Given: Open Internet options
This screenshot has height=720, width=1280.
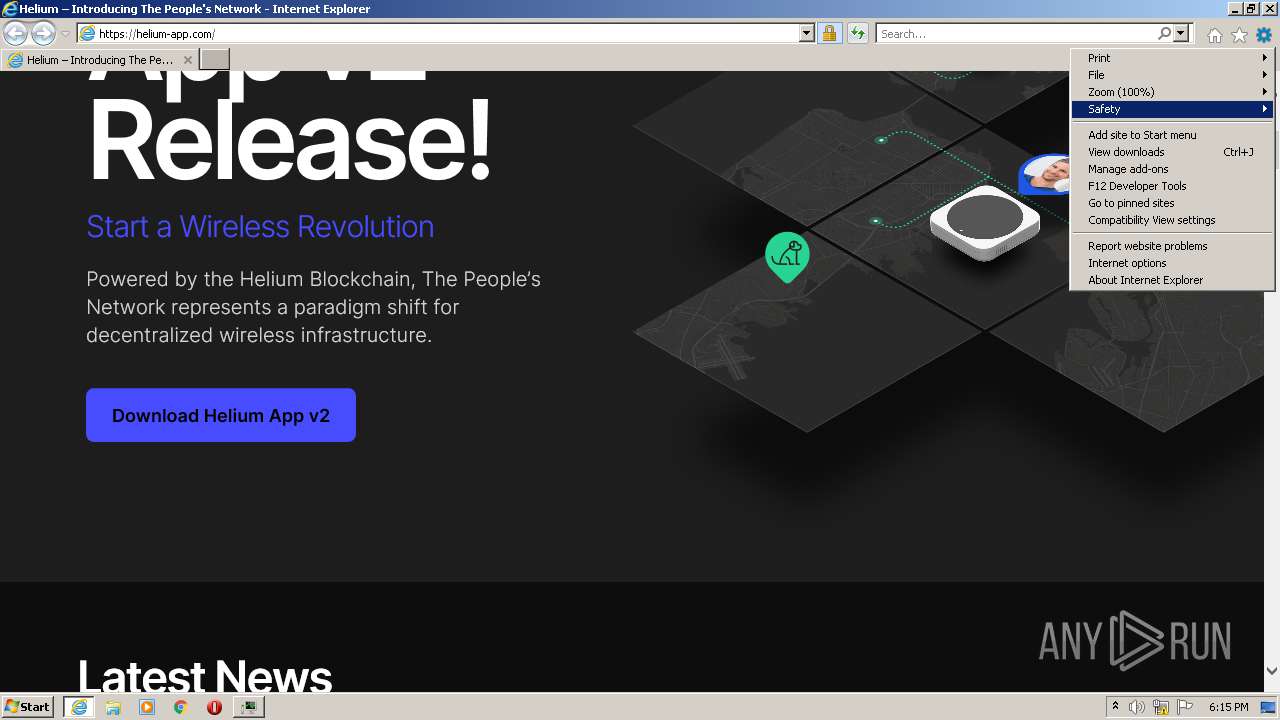Looking at the screenshot, I should pyautogui.click(x=1172, y=263).
